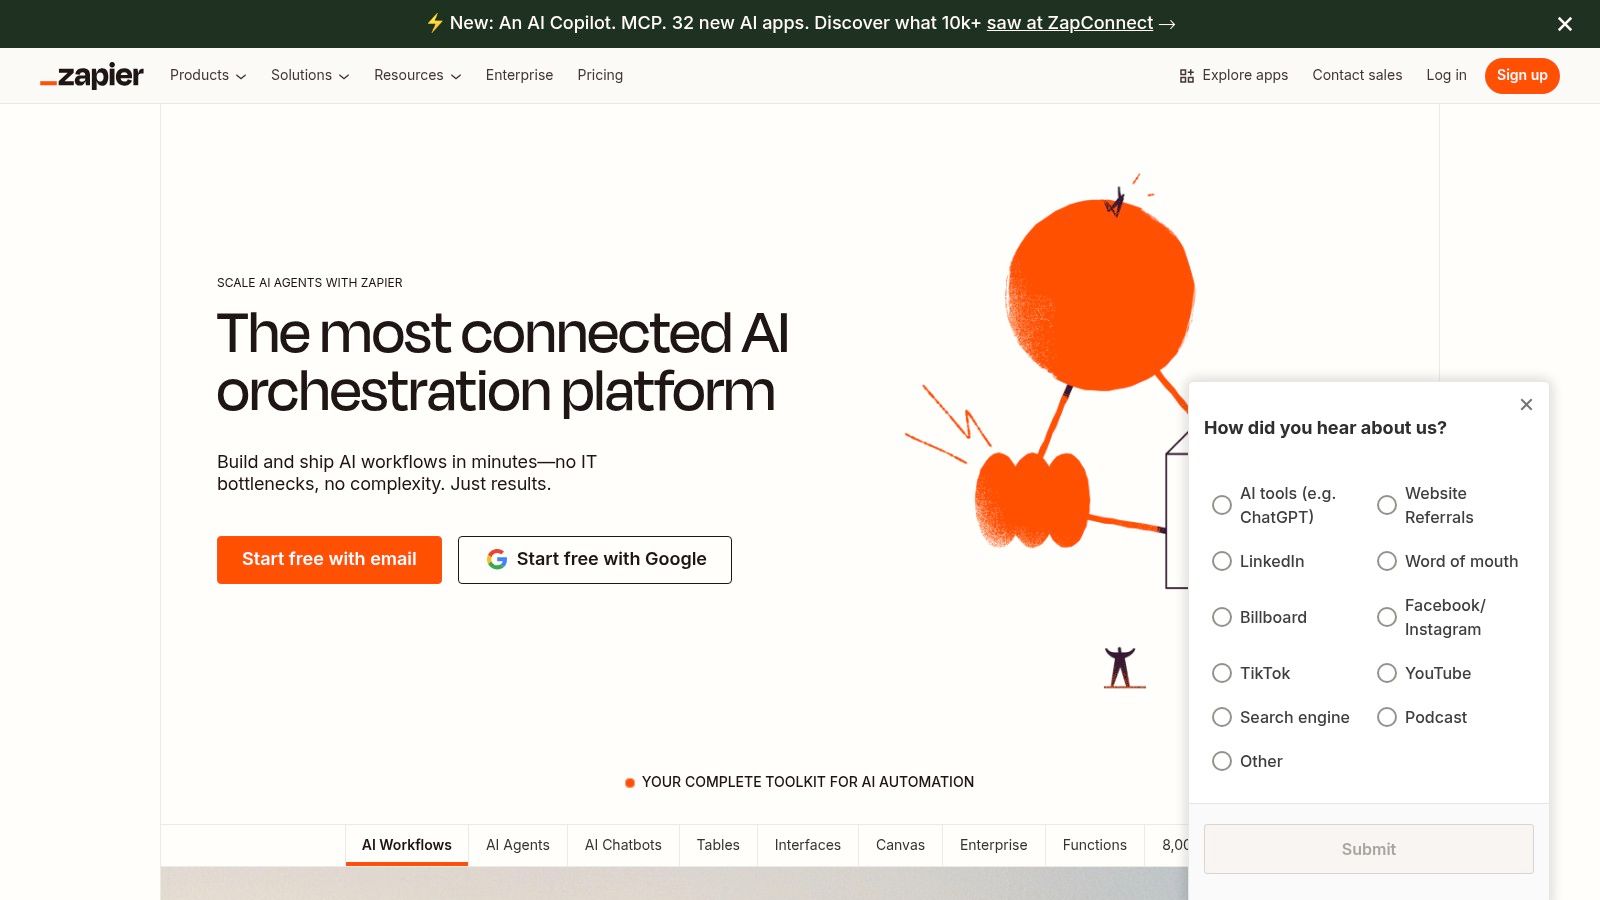Open the 'saw at ZapConnect' link

click(x=1069, y=23)
